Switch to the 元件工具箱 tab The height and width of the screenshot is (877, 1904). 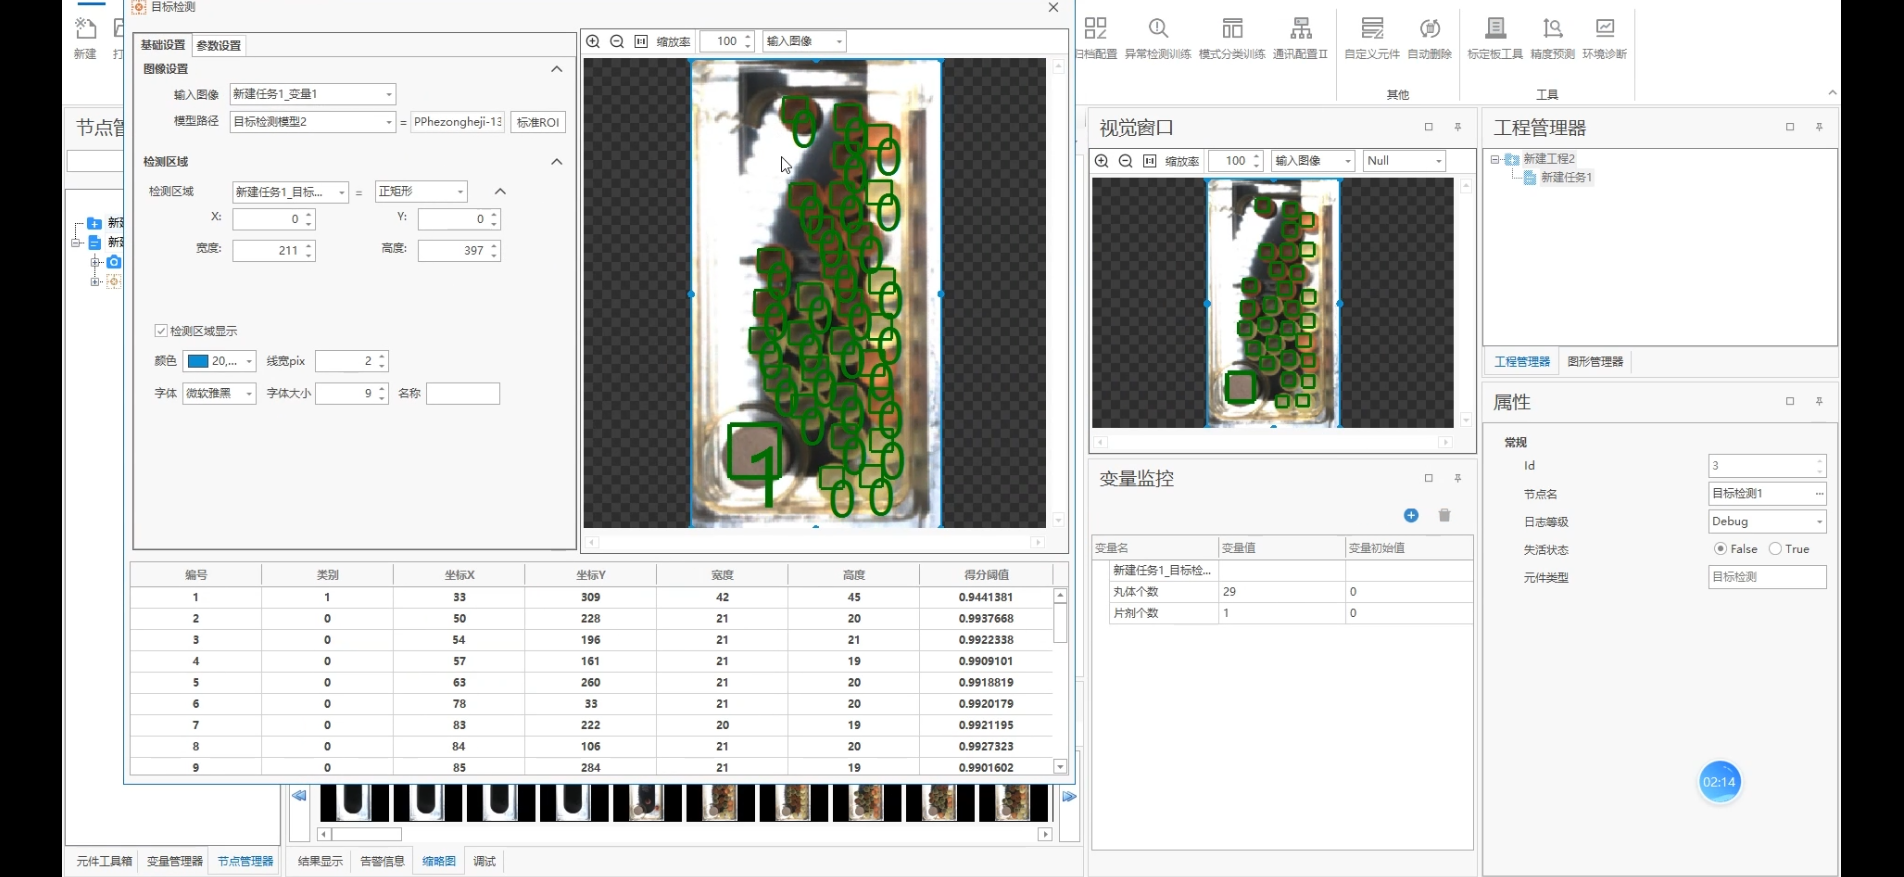click(104, 861)
